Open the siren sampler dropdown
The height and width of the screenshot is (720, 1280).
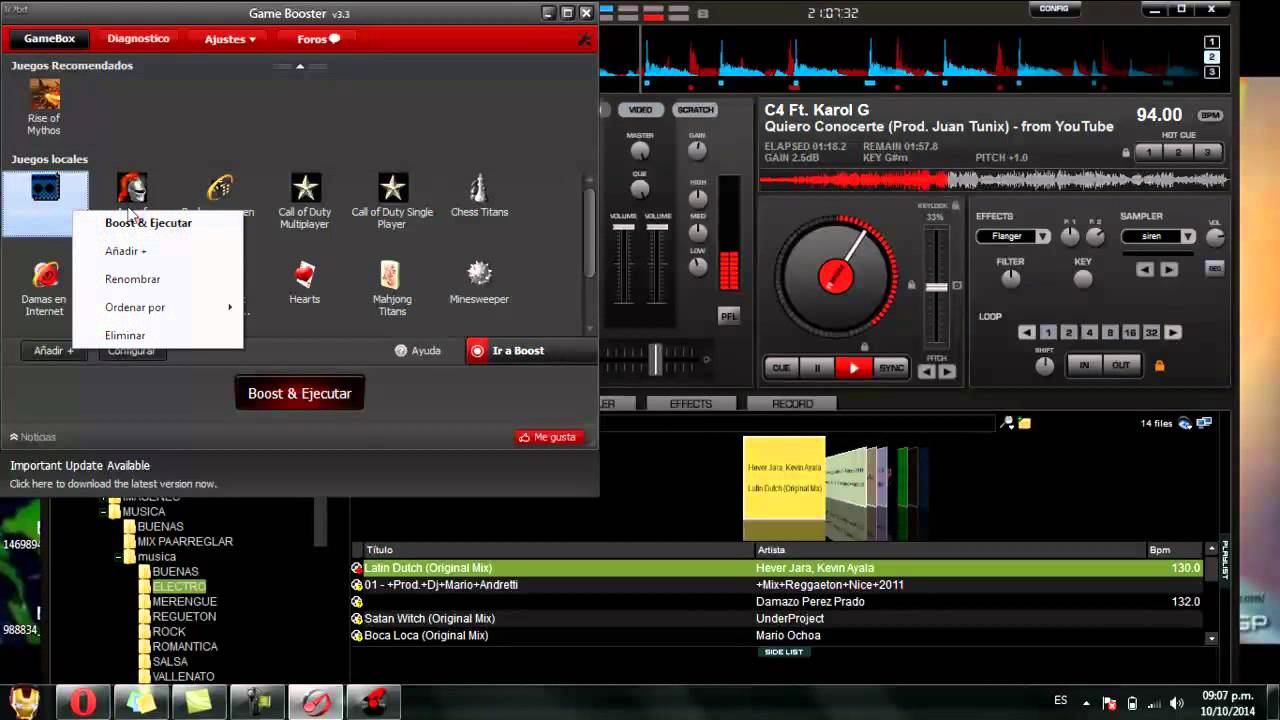click(x=1188, y=237)
